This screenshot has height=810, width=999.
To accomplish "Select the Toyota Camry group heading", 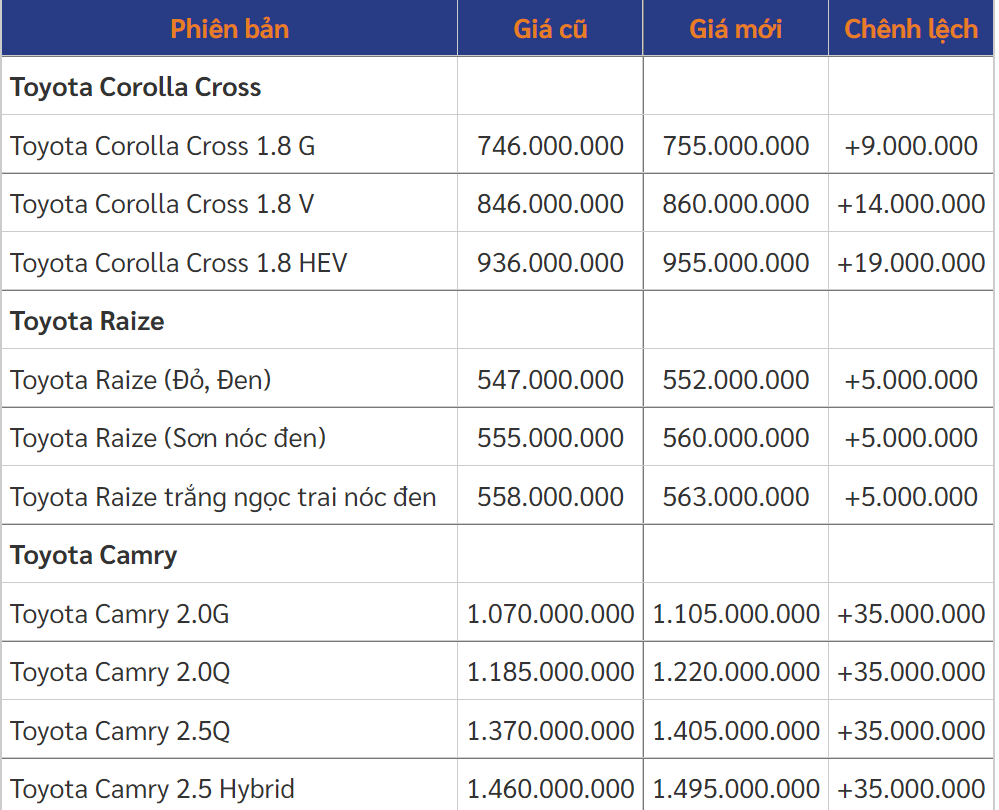I will click(94, 555).
